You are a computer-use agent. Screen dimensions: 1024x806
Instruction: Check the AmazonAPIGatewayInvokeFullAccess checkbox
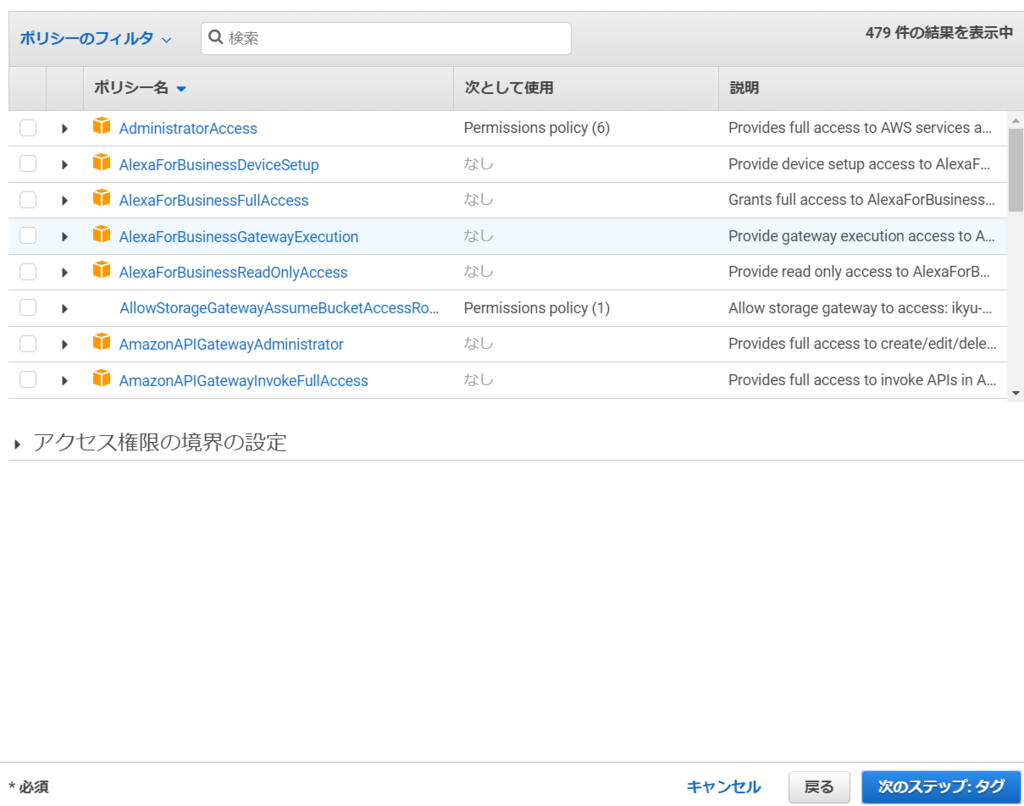coord(28,379)
